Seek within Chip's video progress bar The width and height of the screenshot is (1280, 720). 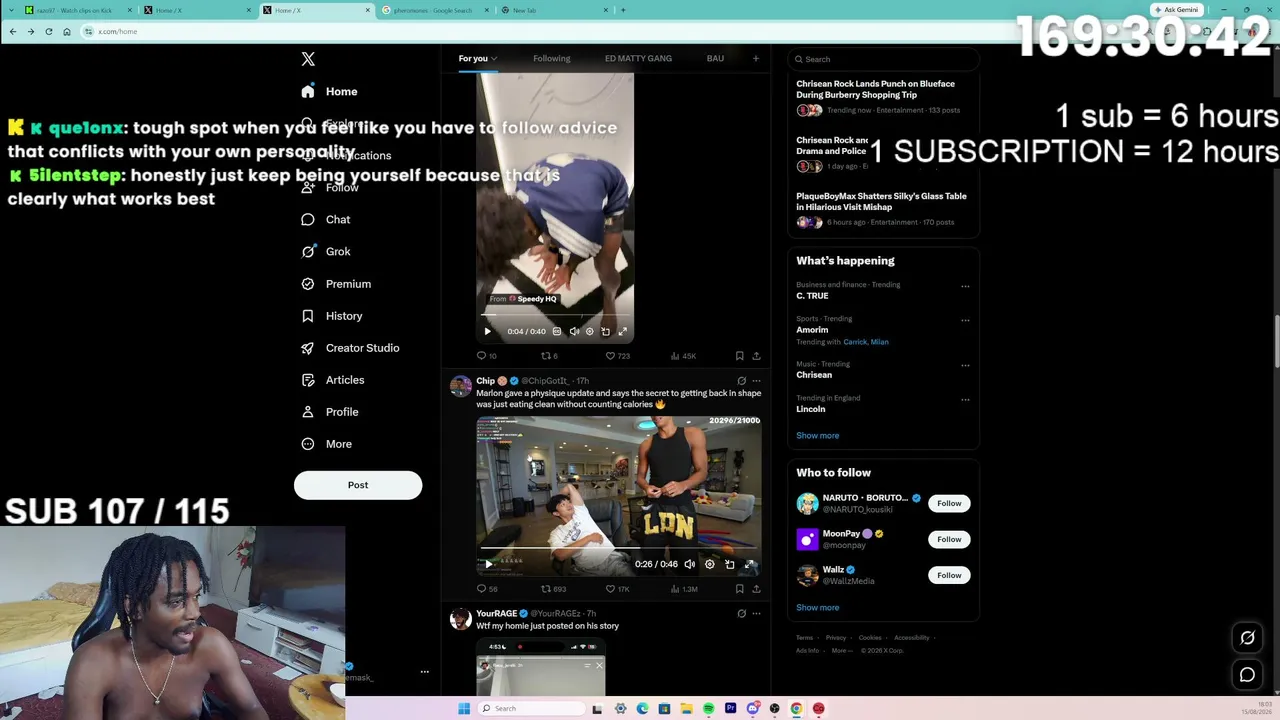[619, 548]
